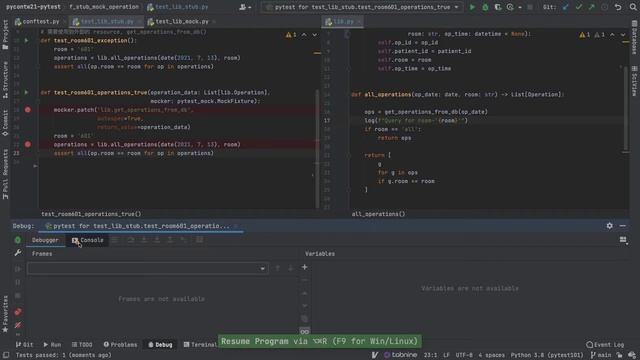Open the Favorites side panel
The width and height of the screenshot is (640, 360).
(x=5, y=314)
